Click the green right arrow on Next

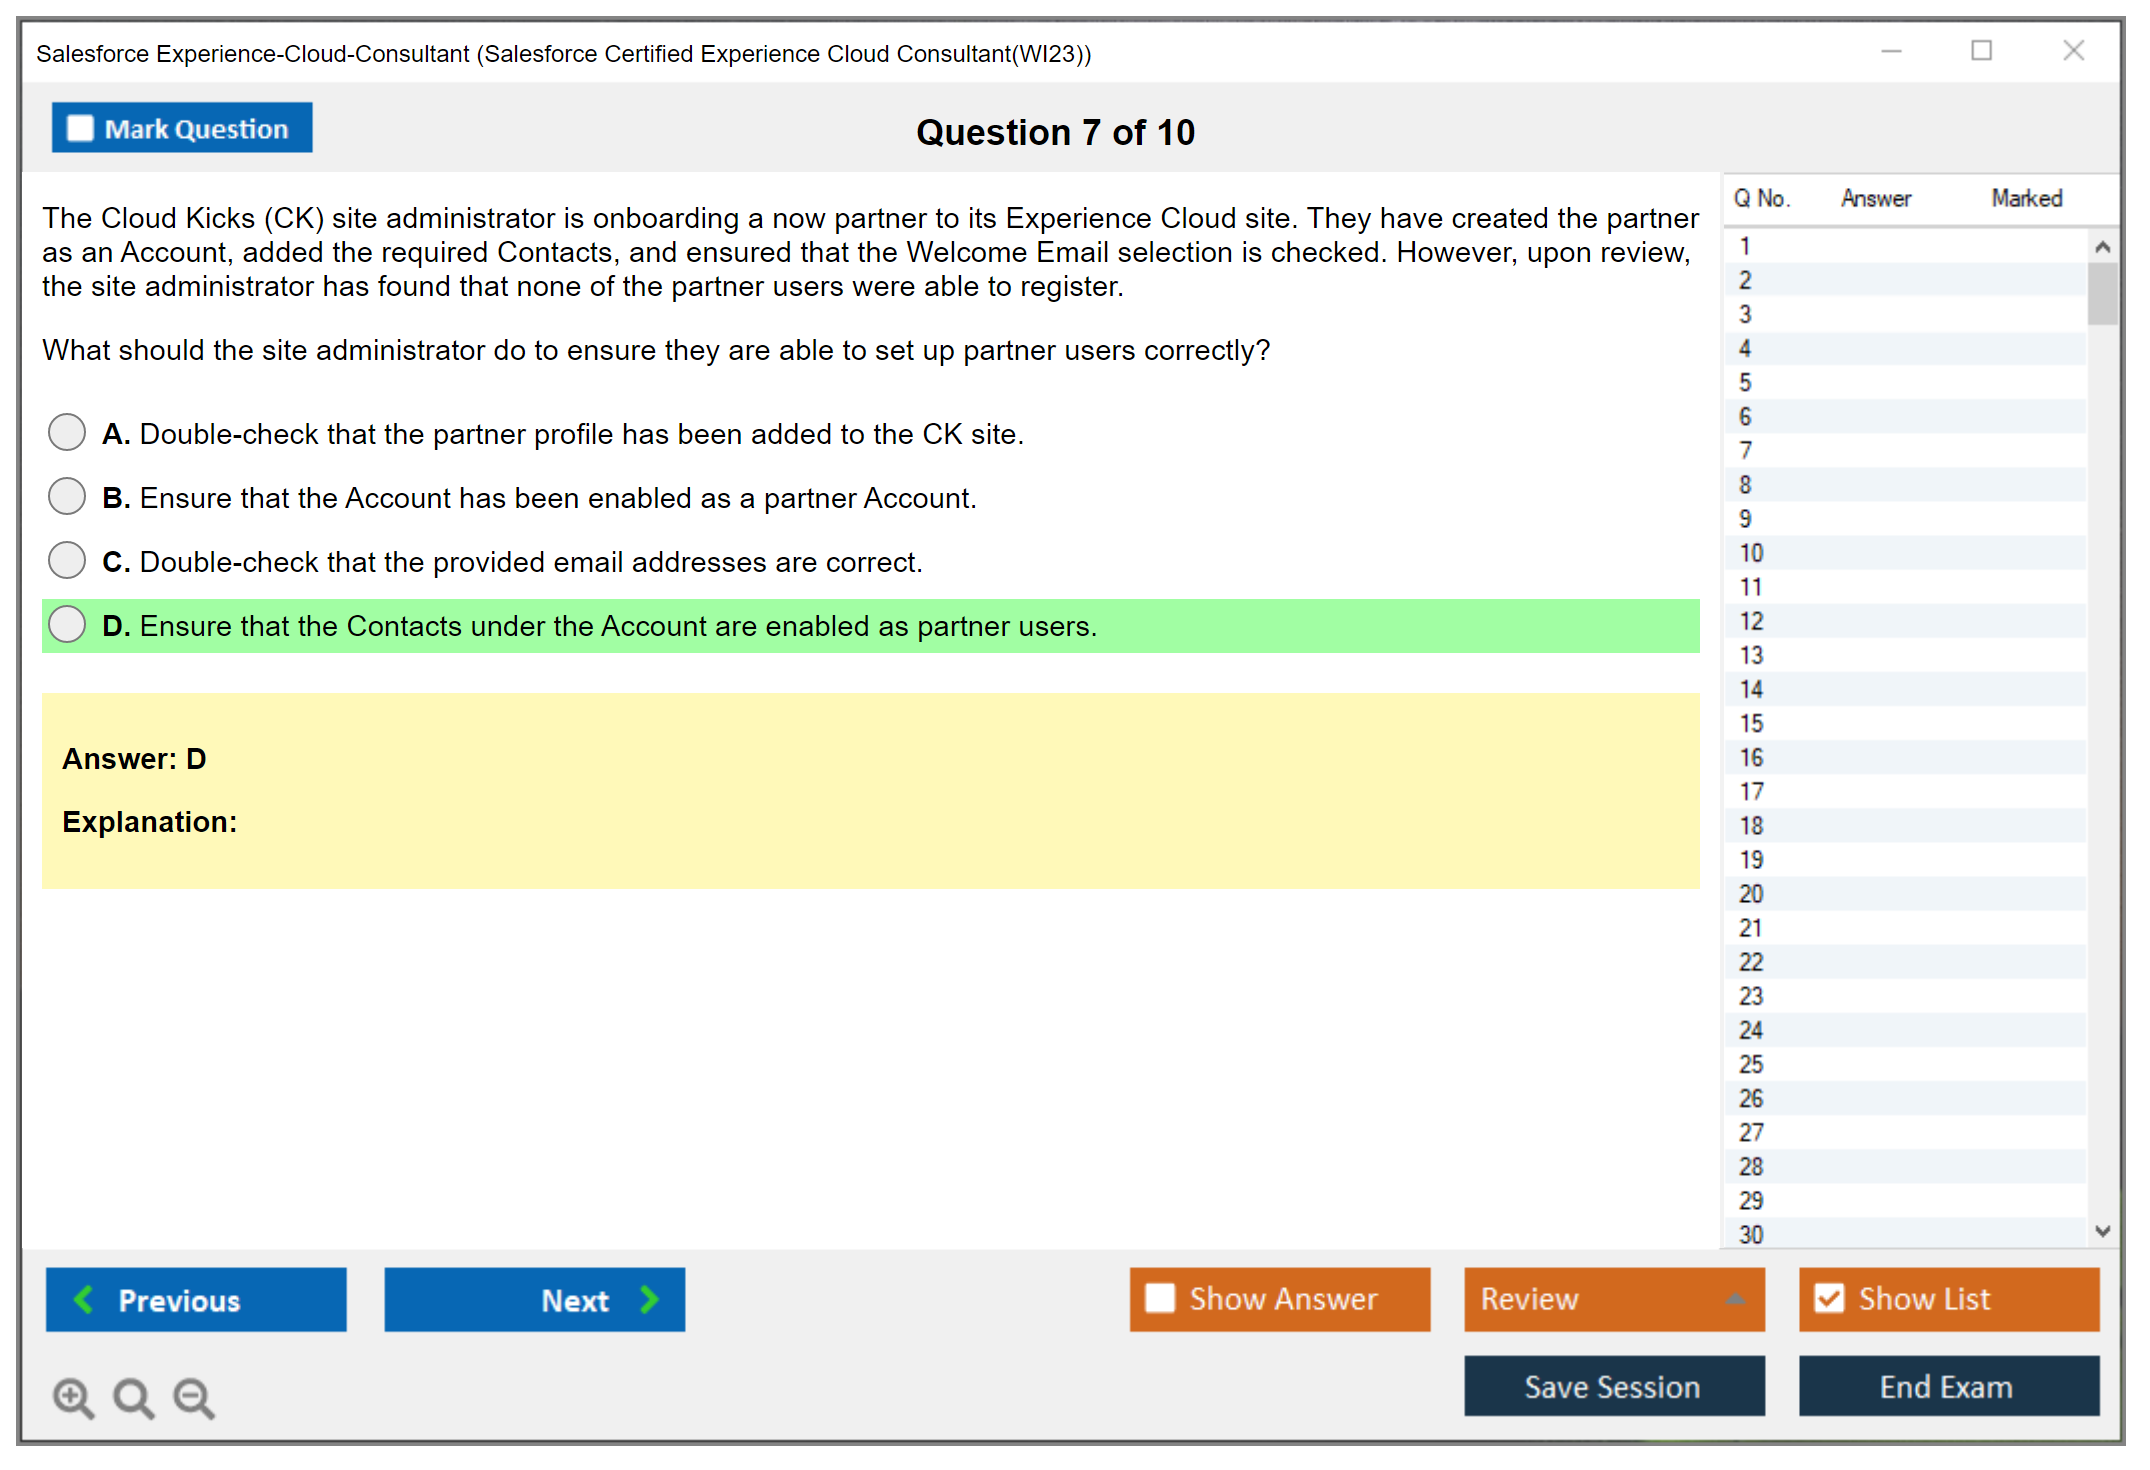(x=650, y=1299)
